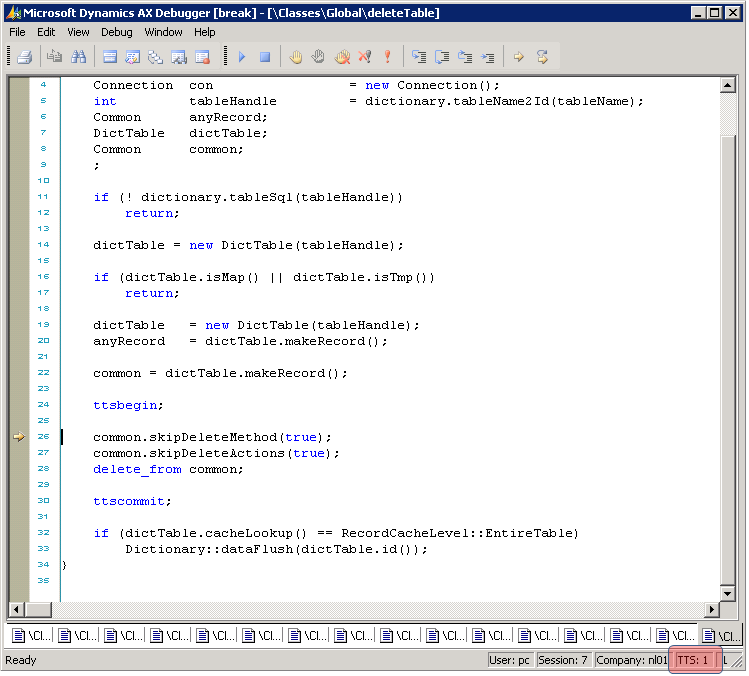Image resolution: width=749 pixels, height=676 pixels.
Task: Click the 'Dictionary::dataFlush(dictTable.id());' line
Action: tap(276, 549)
